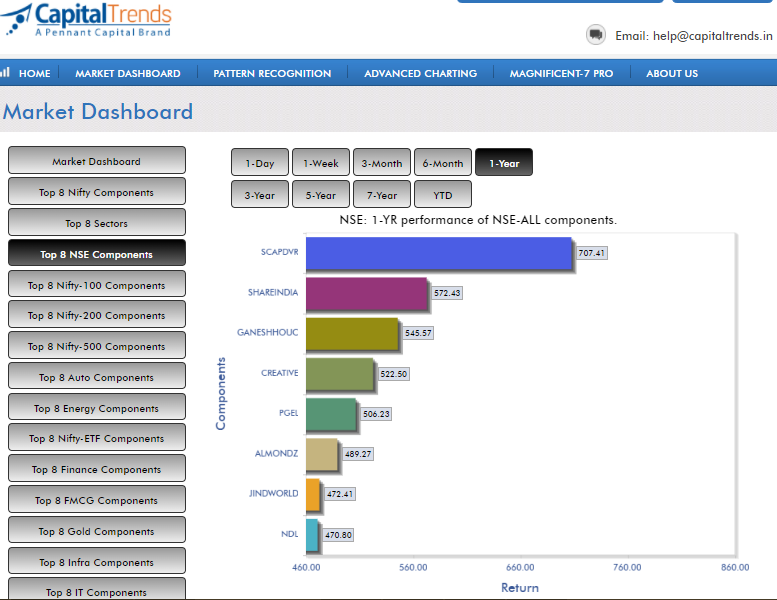The height and width of the screenshot is (600, 777).
Task: Open Top 8 Infra Components
Action: coord(97,561)
